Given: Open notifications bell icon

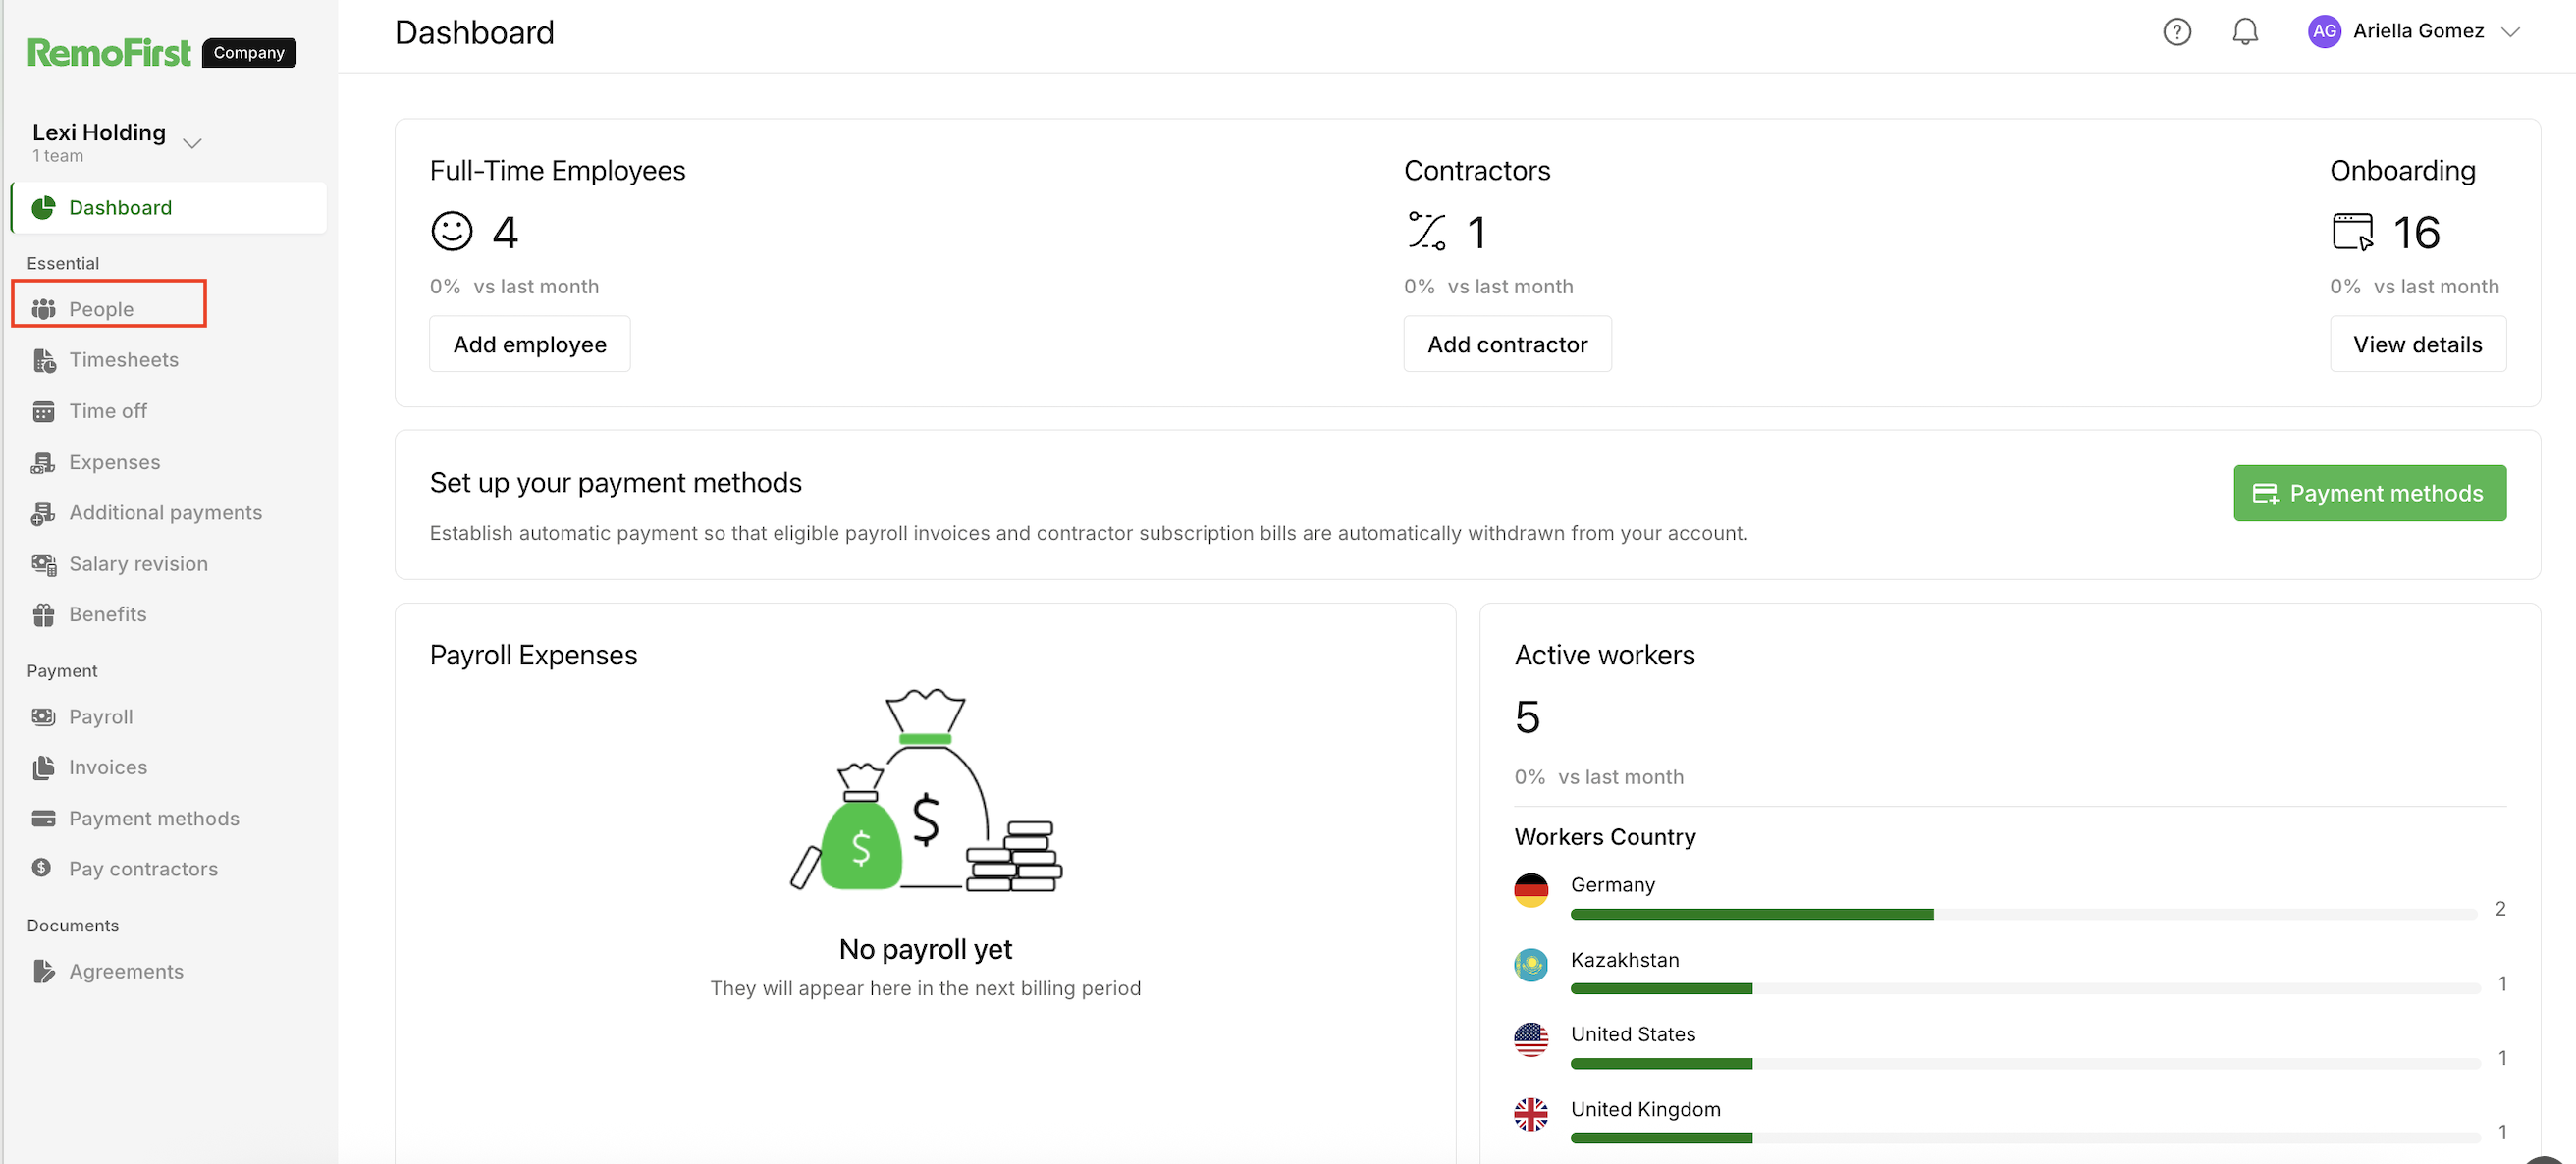Looking at the screenshot, I should 2245,32.
